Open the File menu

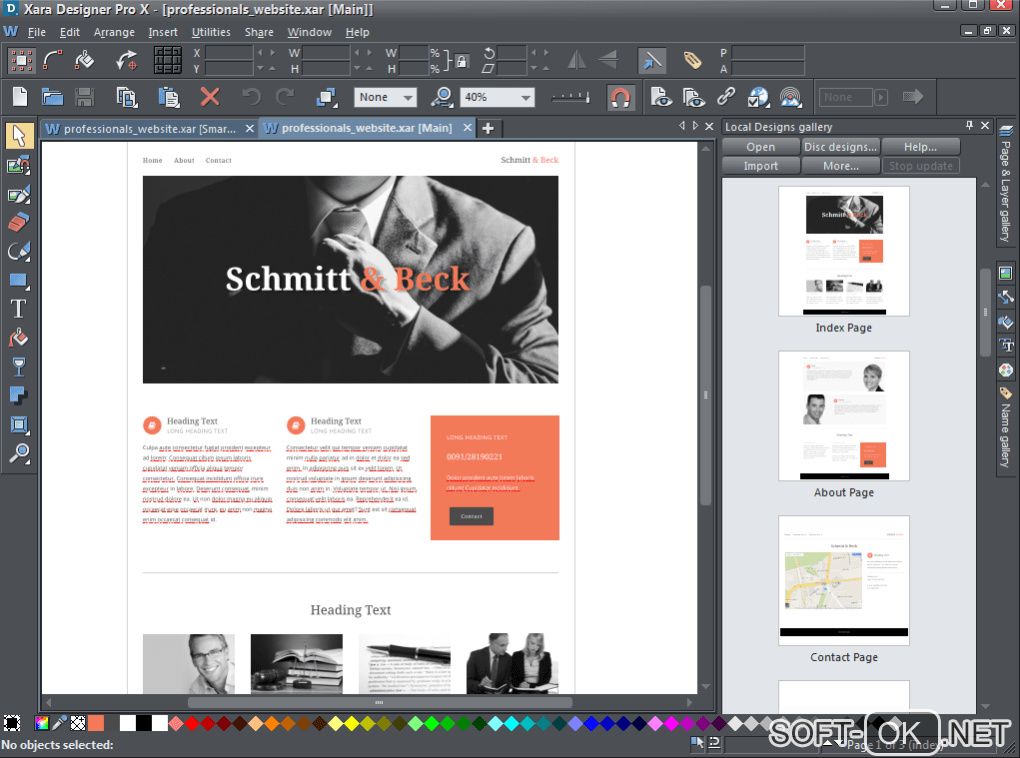pyautogui.click(x=36, y=32)
